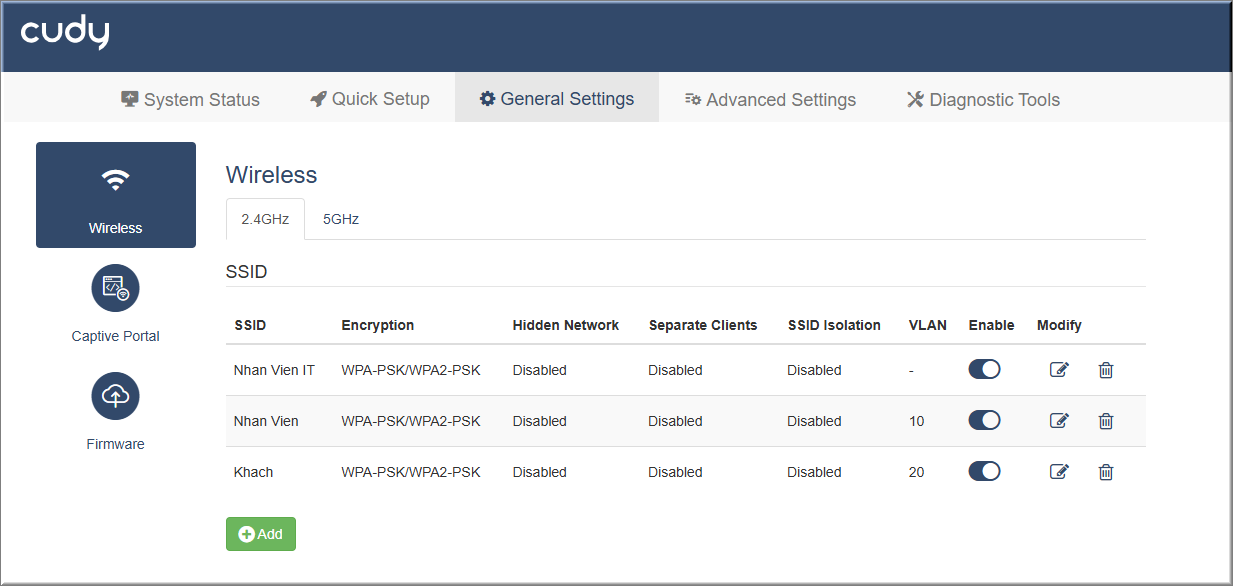
Task: Remove the Khach SSID with trash icon
Action: click(1106, 472)
